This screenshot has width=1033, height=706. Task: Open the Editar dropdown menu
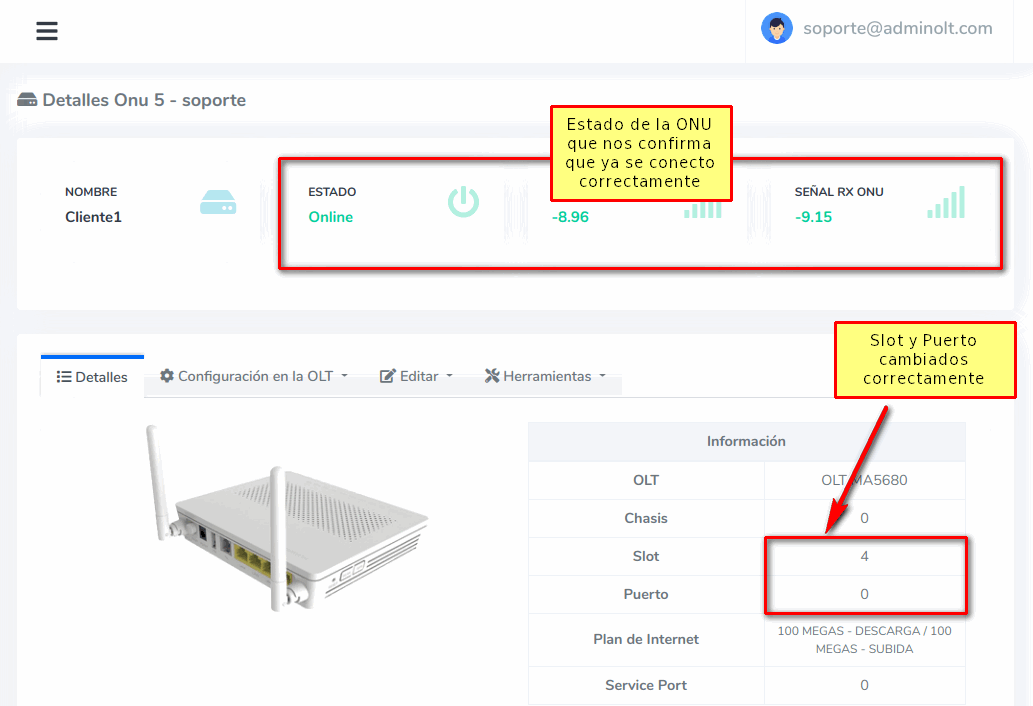point(417,376)
